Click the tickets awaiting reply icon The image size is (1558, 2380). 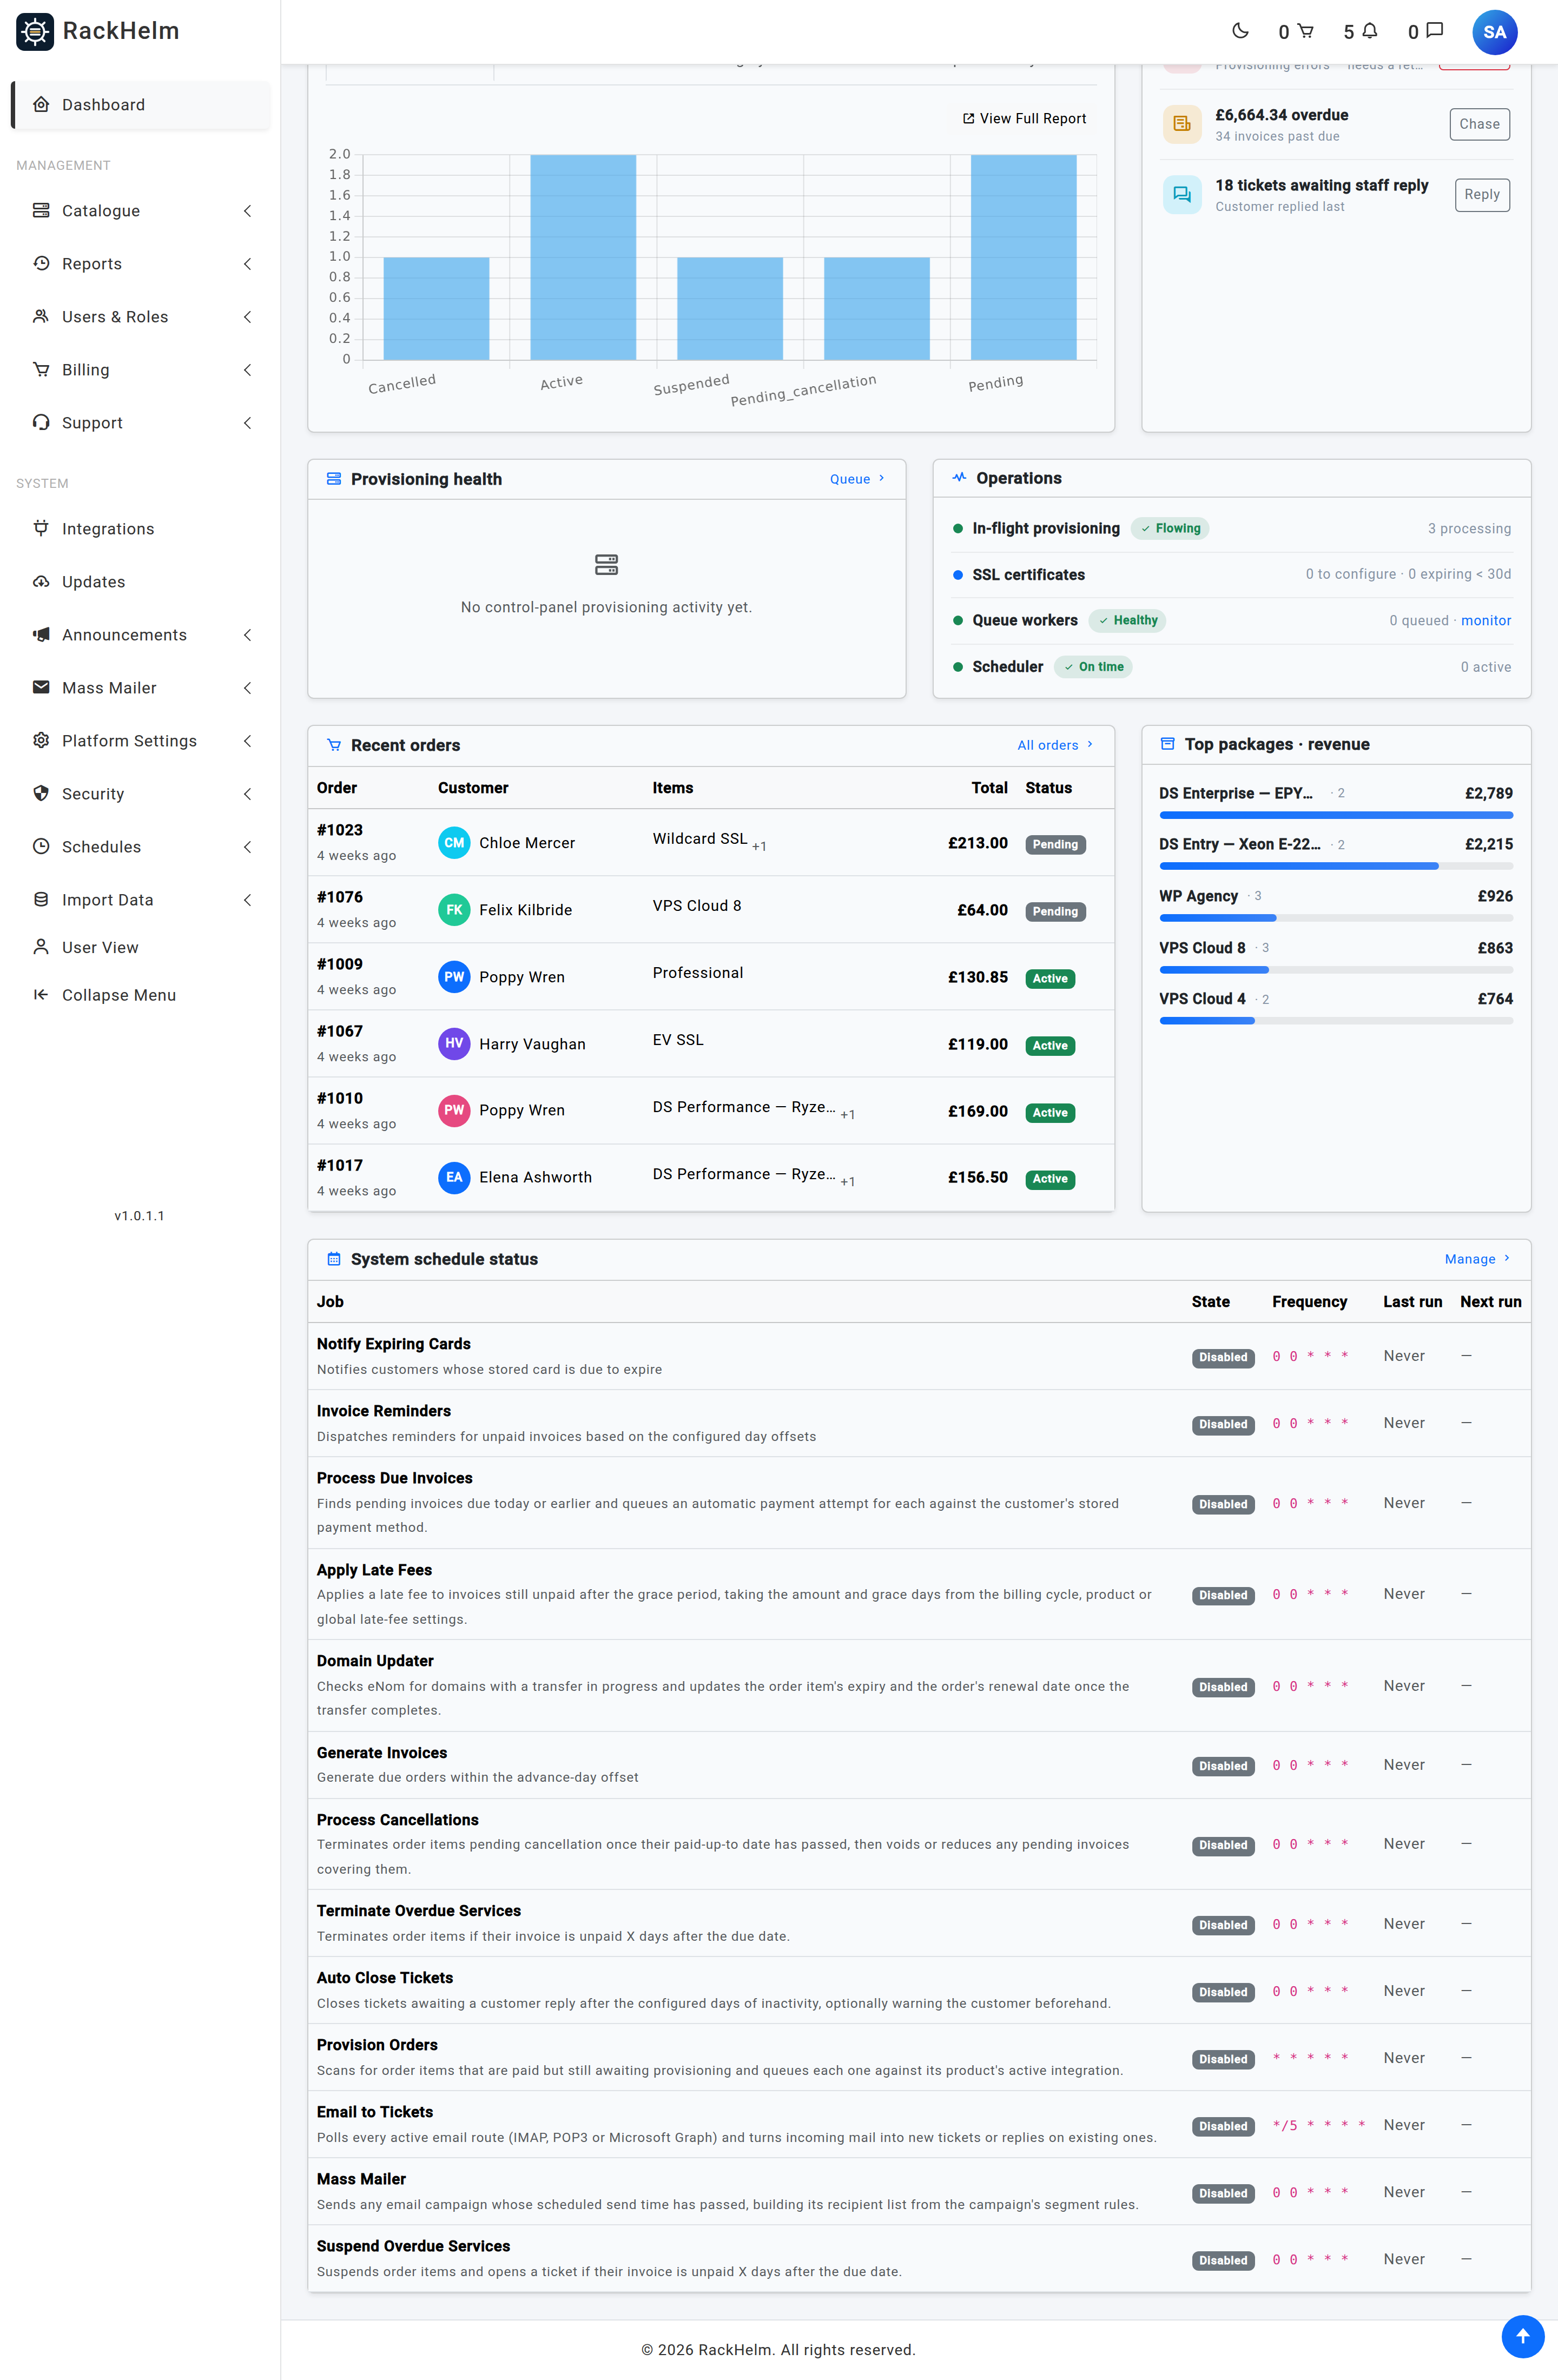(x=1181, y=194)
